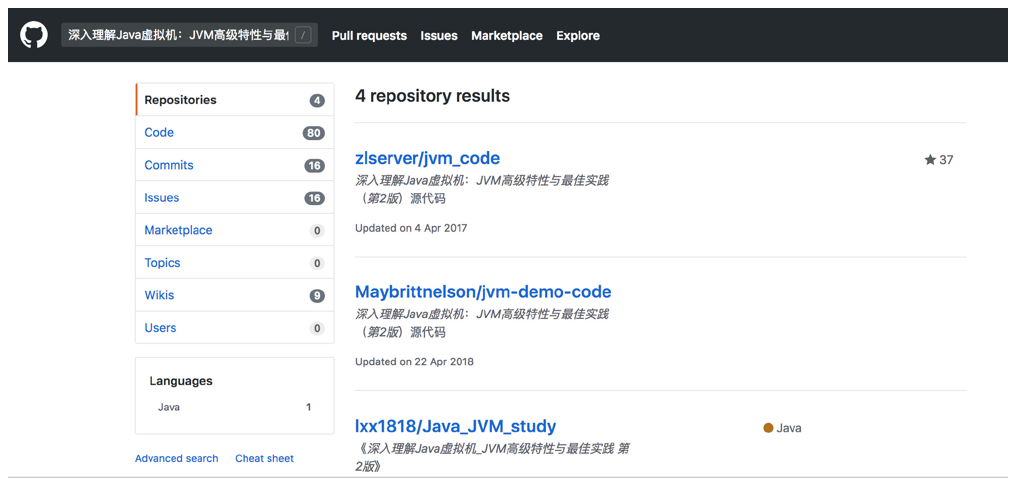
Task: View Issues results in the sidebar
Action: [162, 198]
